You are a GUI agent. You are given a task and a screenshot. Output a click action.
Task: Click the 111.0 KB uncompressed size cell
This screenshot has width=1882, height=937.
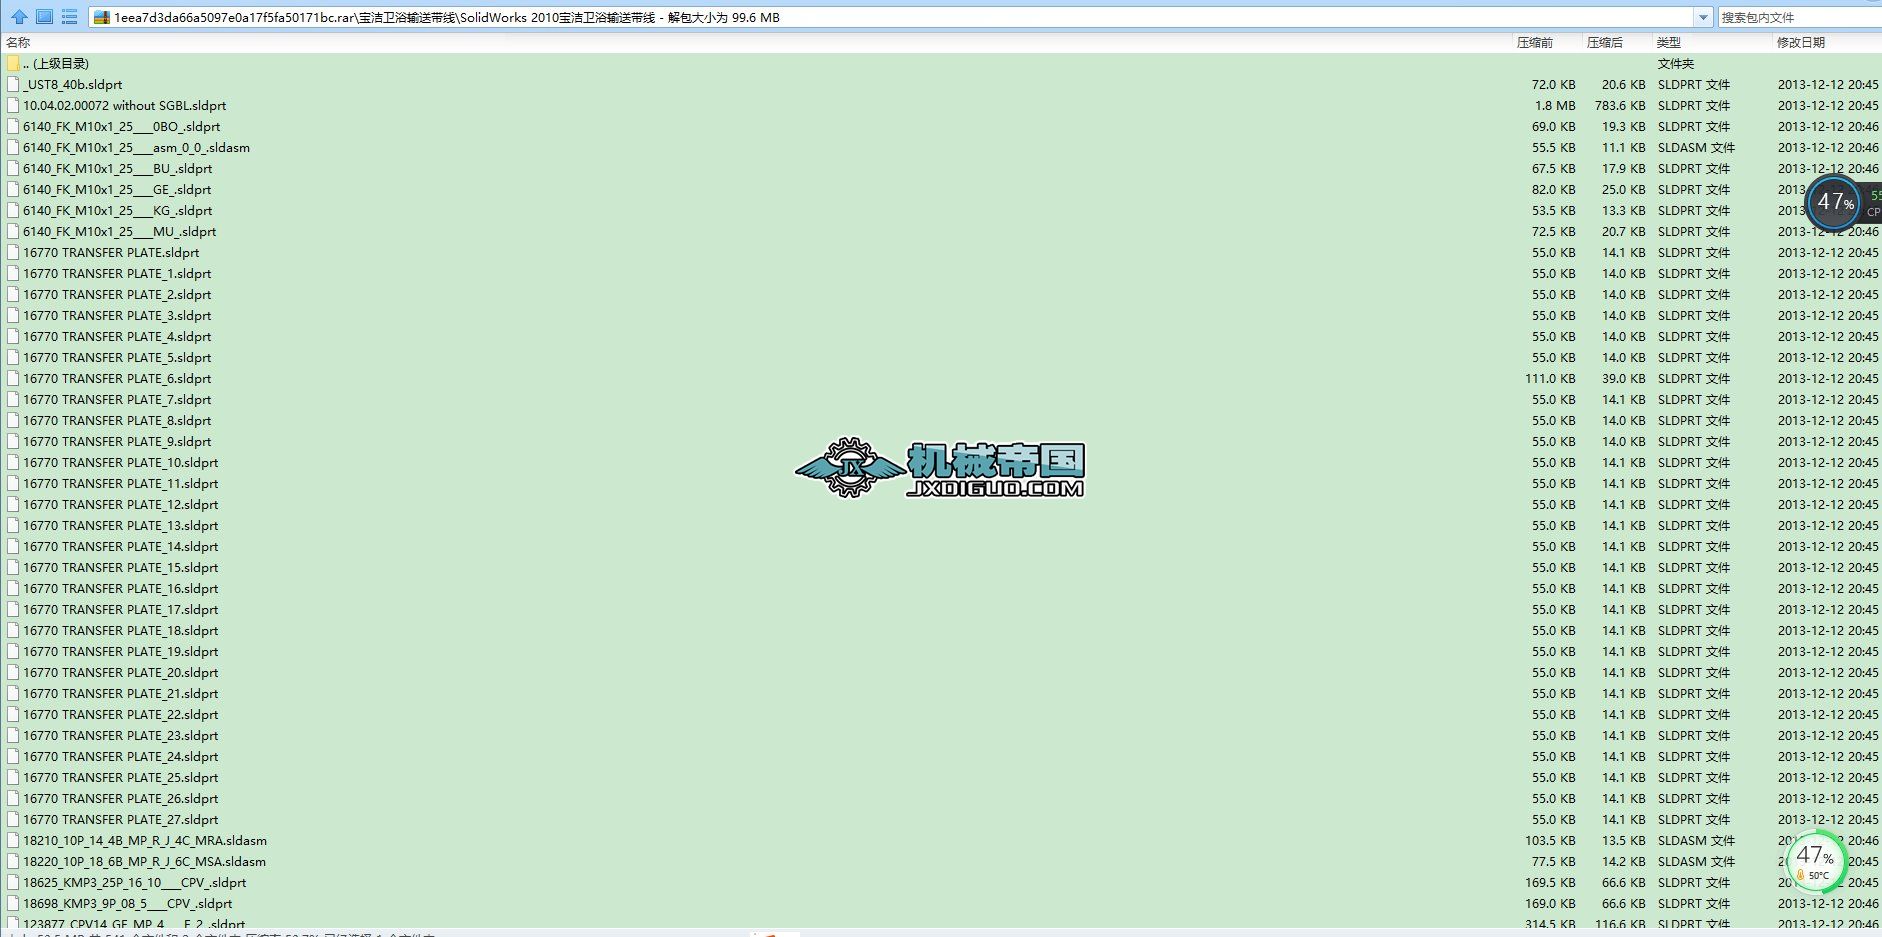tap(1550, 378)
